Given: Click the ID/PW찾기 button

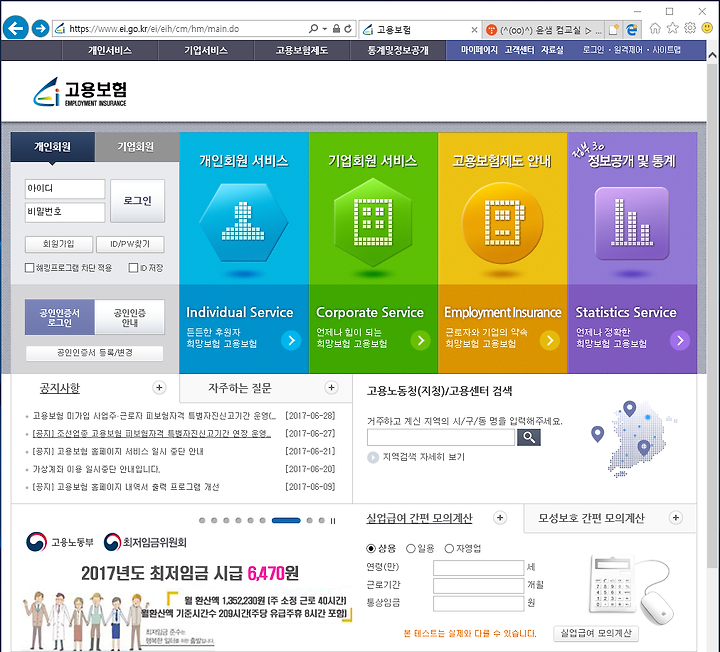Looking at the screenshot, I should [130, 244].
